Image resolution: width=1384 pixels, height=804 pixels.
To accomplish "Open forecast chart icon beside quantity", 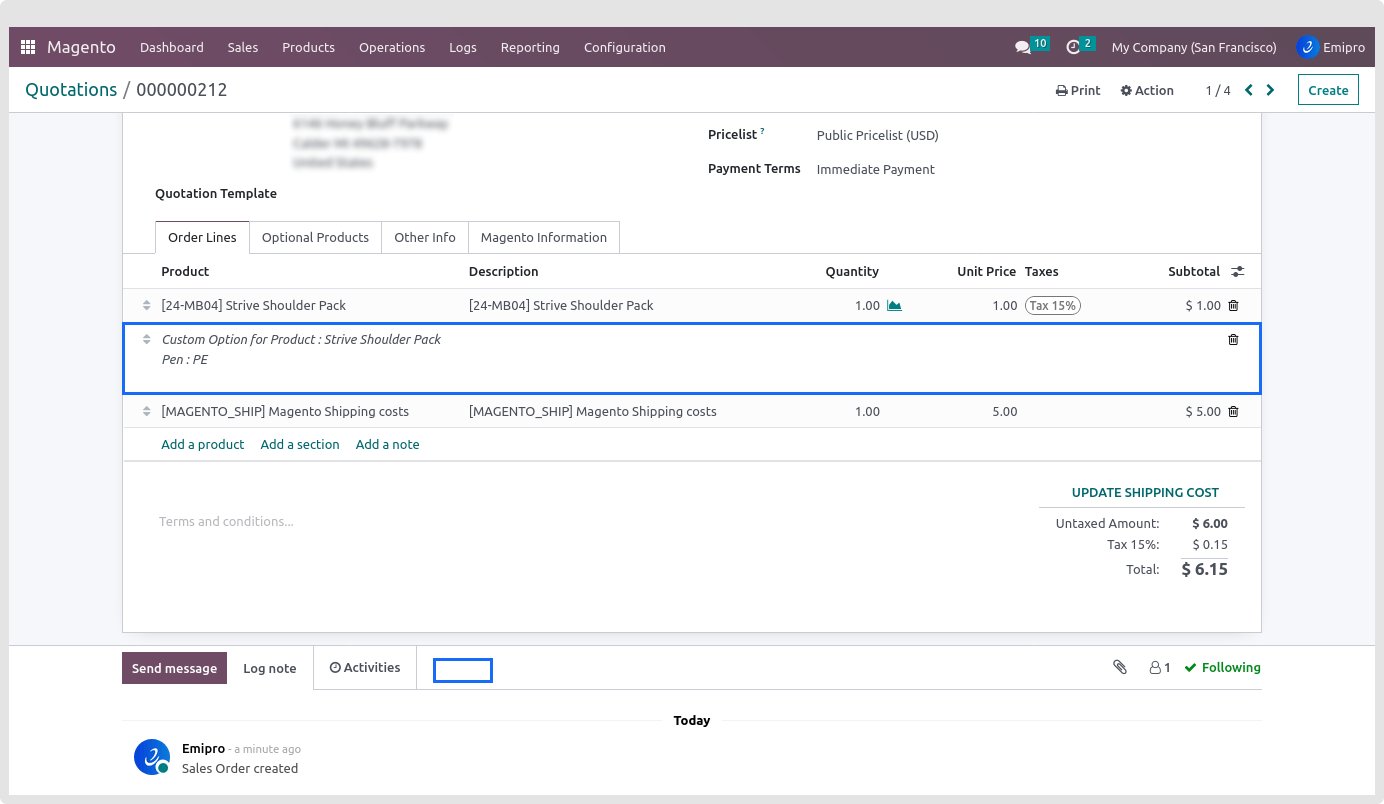I will (894, 306).
